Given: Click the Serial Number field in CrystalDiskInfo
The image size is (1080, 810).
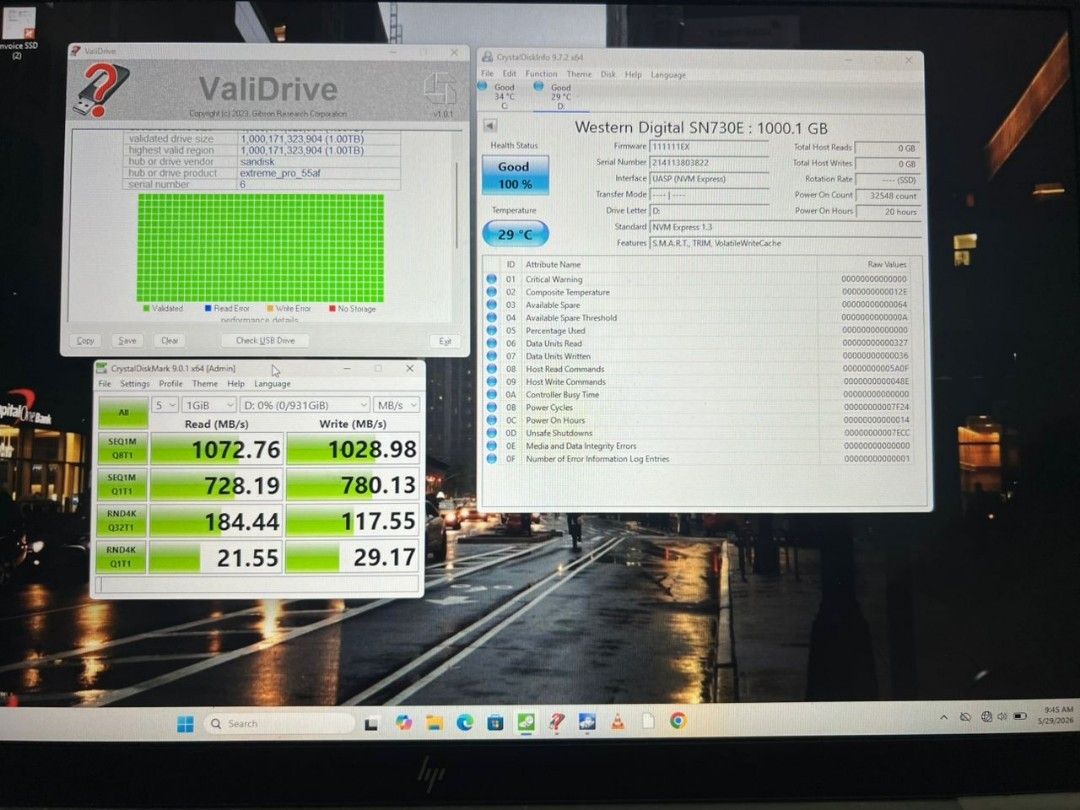Looking at the screenshot, I should click(709, 163).
